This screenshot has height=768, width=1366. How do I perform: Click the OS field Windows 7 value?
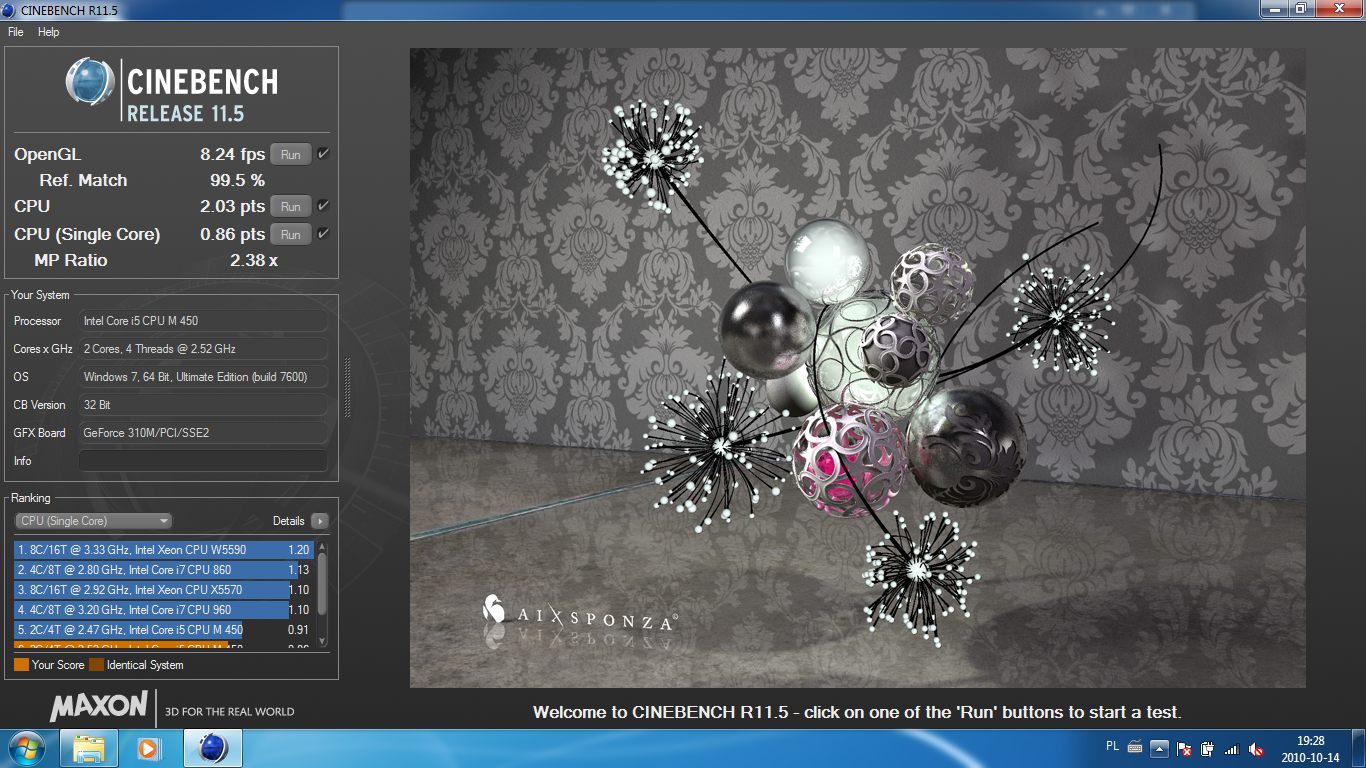point(203,377)
